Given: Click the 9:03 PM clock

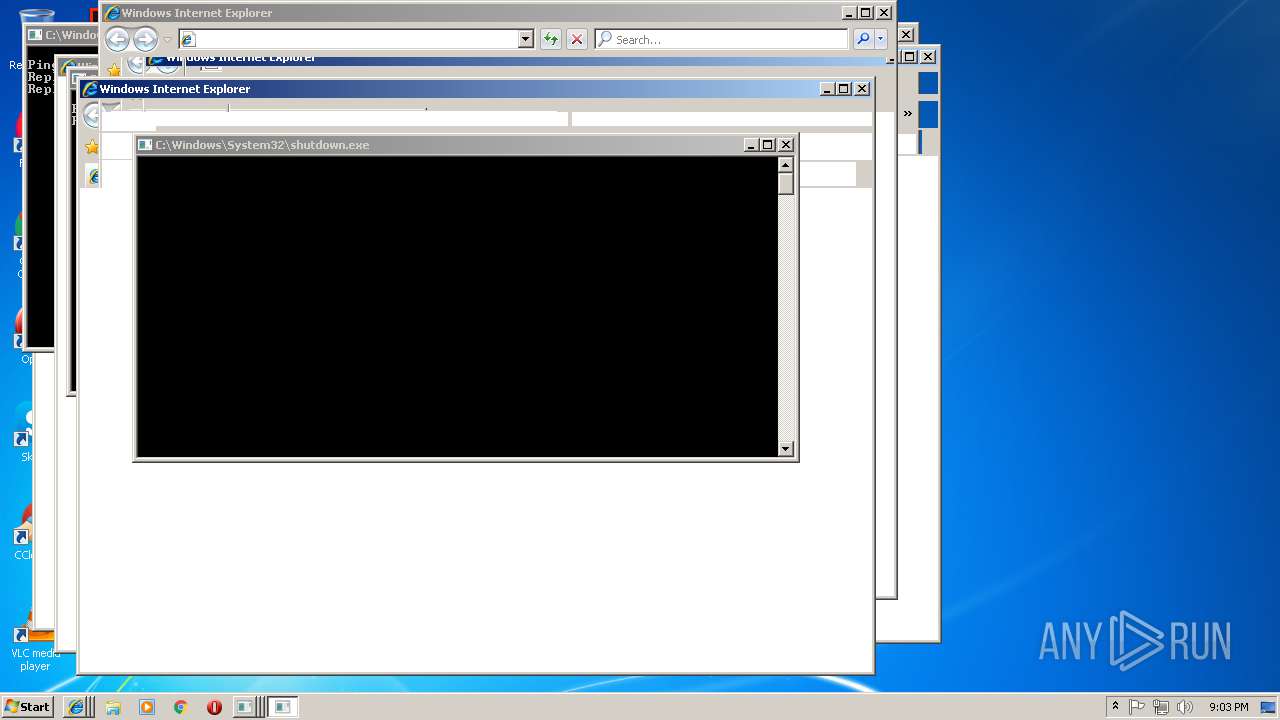Looking at the screenshot, I should click(1228, 707).
